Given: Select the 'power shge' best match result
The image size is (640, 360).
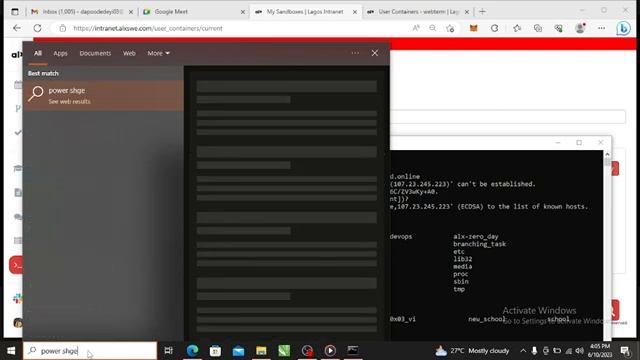Looking at the screenshot, I should 103,96.
